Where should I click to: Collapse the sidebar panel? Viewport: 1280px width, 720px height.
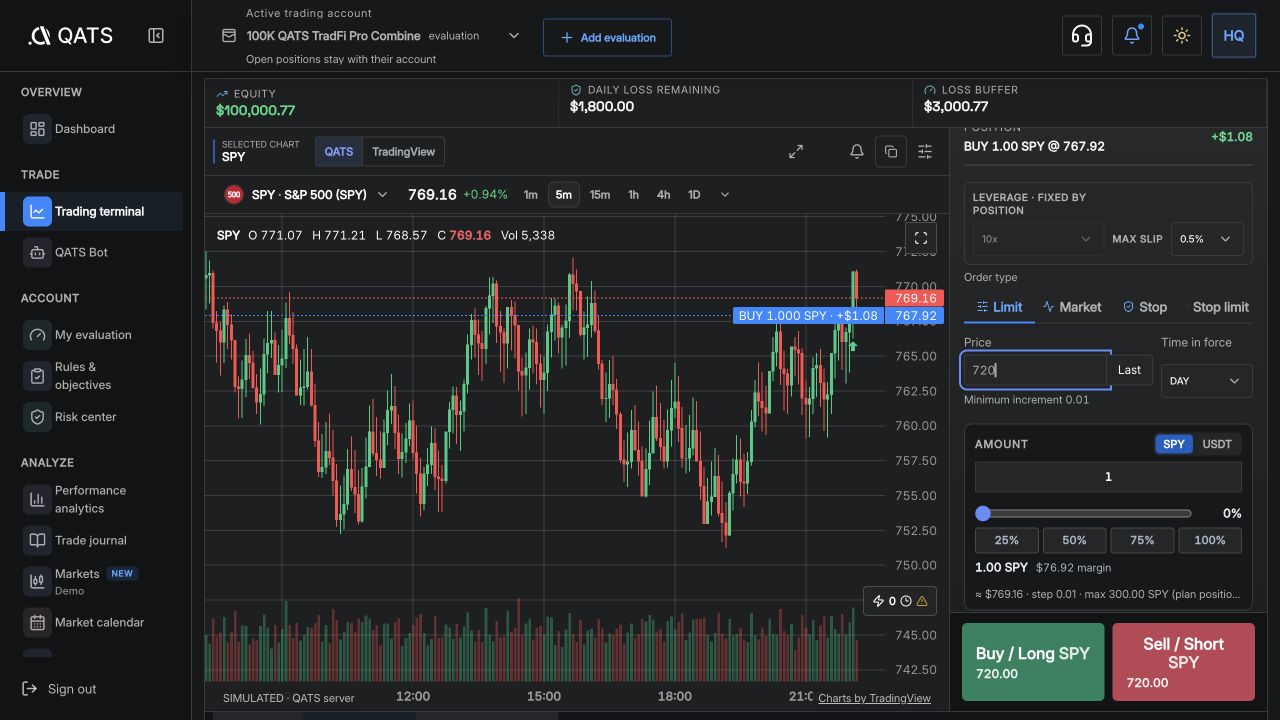pyautogui.click(x=156, y=36)
